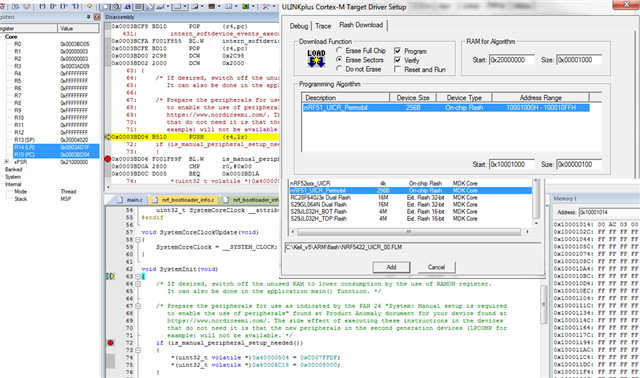This screenshot has height=378, width=640.
Task: Collapse the code fold at line 58
Action: (x=138, y=240)
